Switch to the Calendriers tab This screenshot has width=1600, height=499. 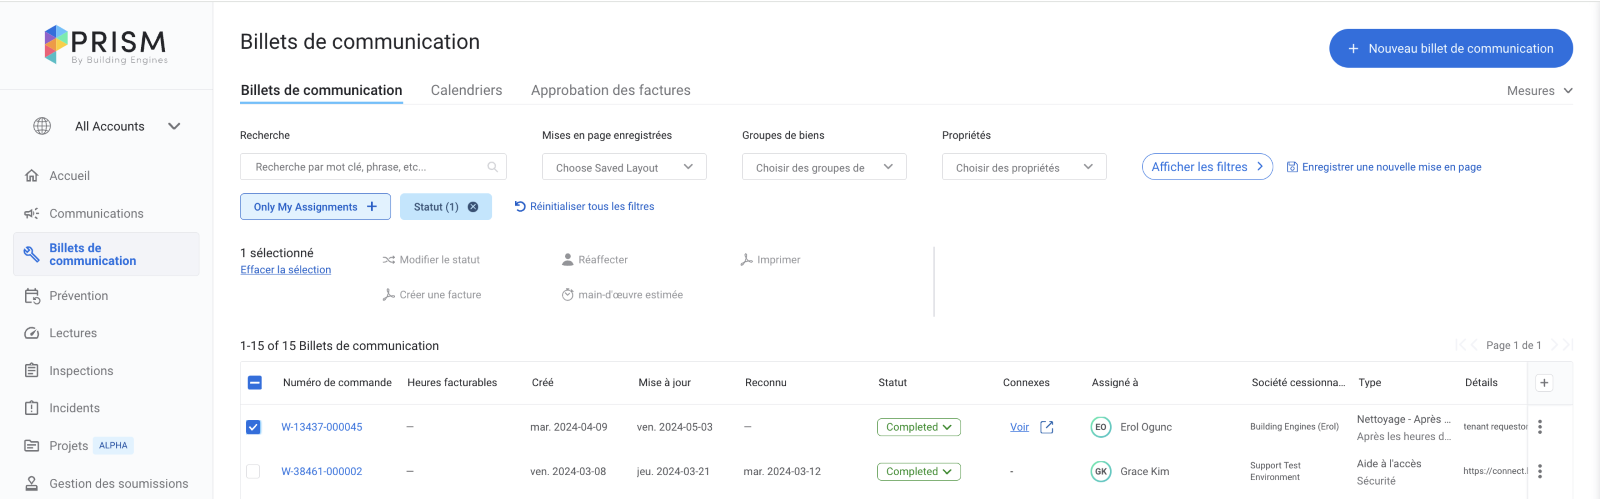pos(466,90)
